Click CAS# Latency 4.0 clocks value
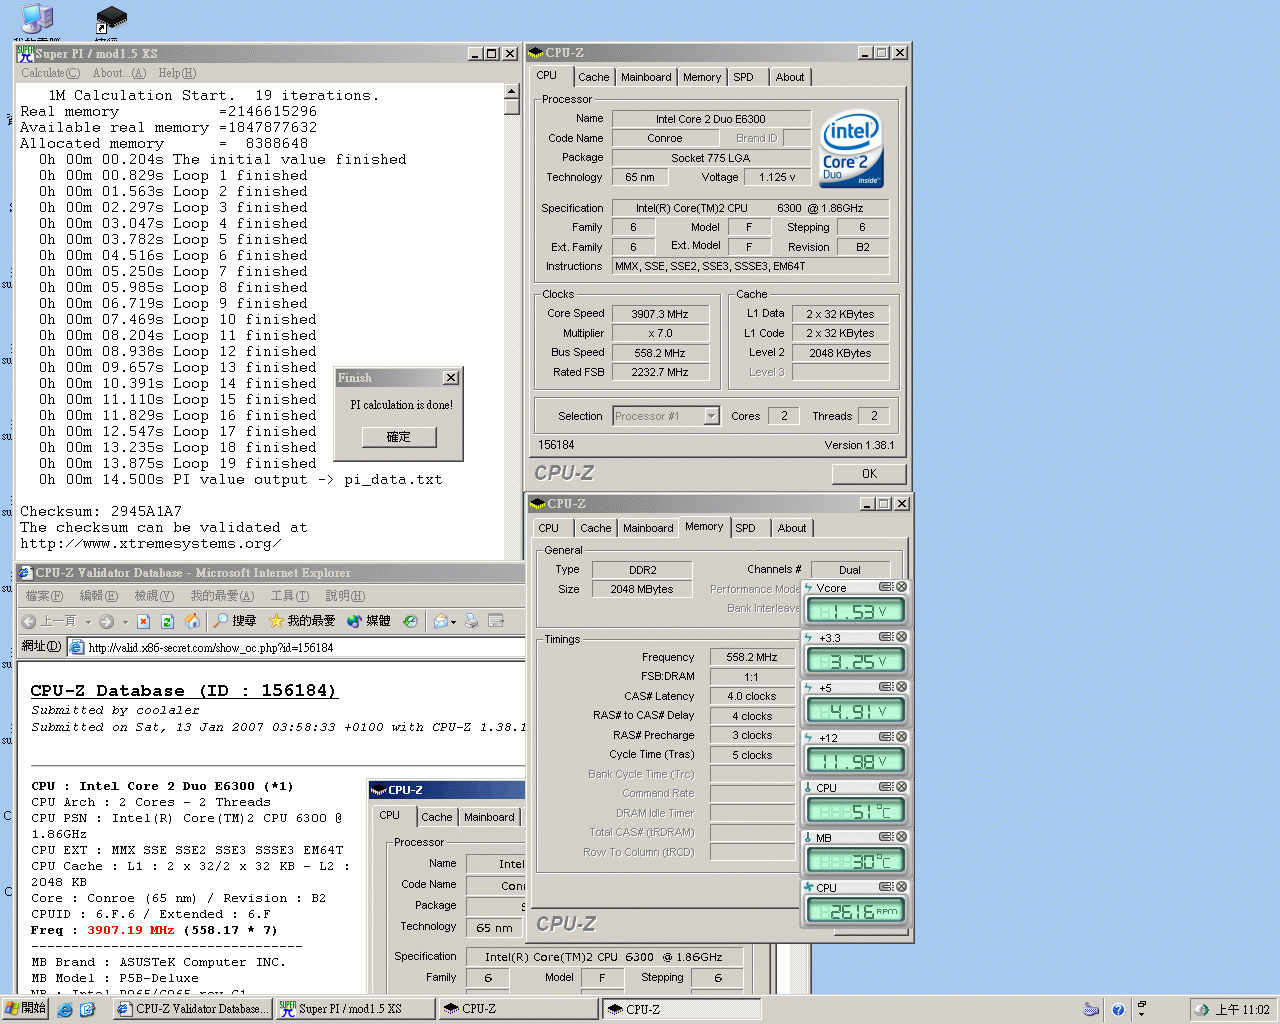Image resolution: width=1280 pixels, height=1024 pixels. 752,696
